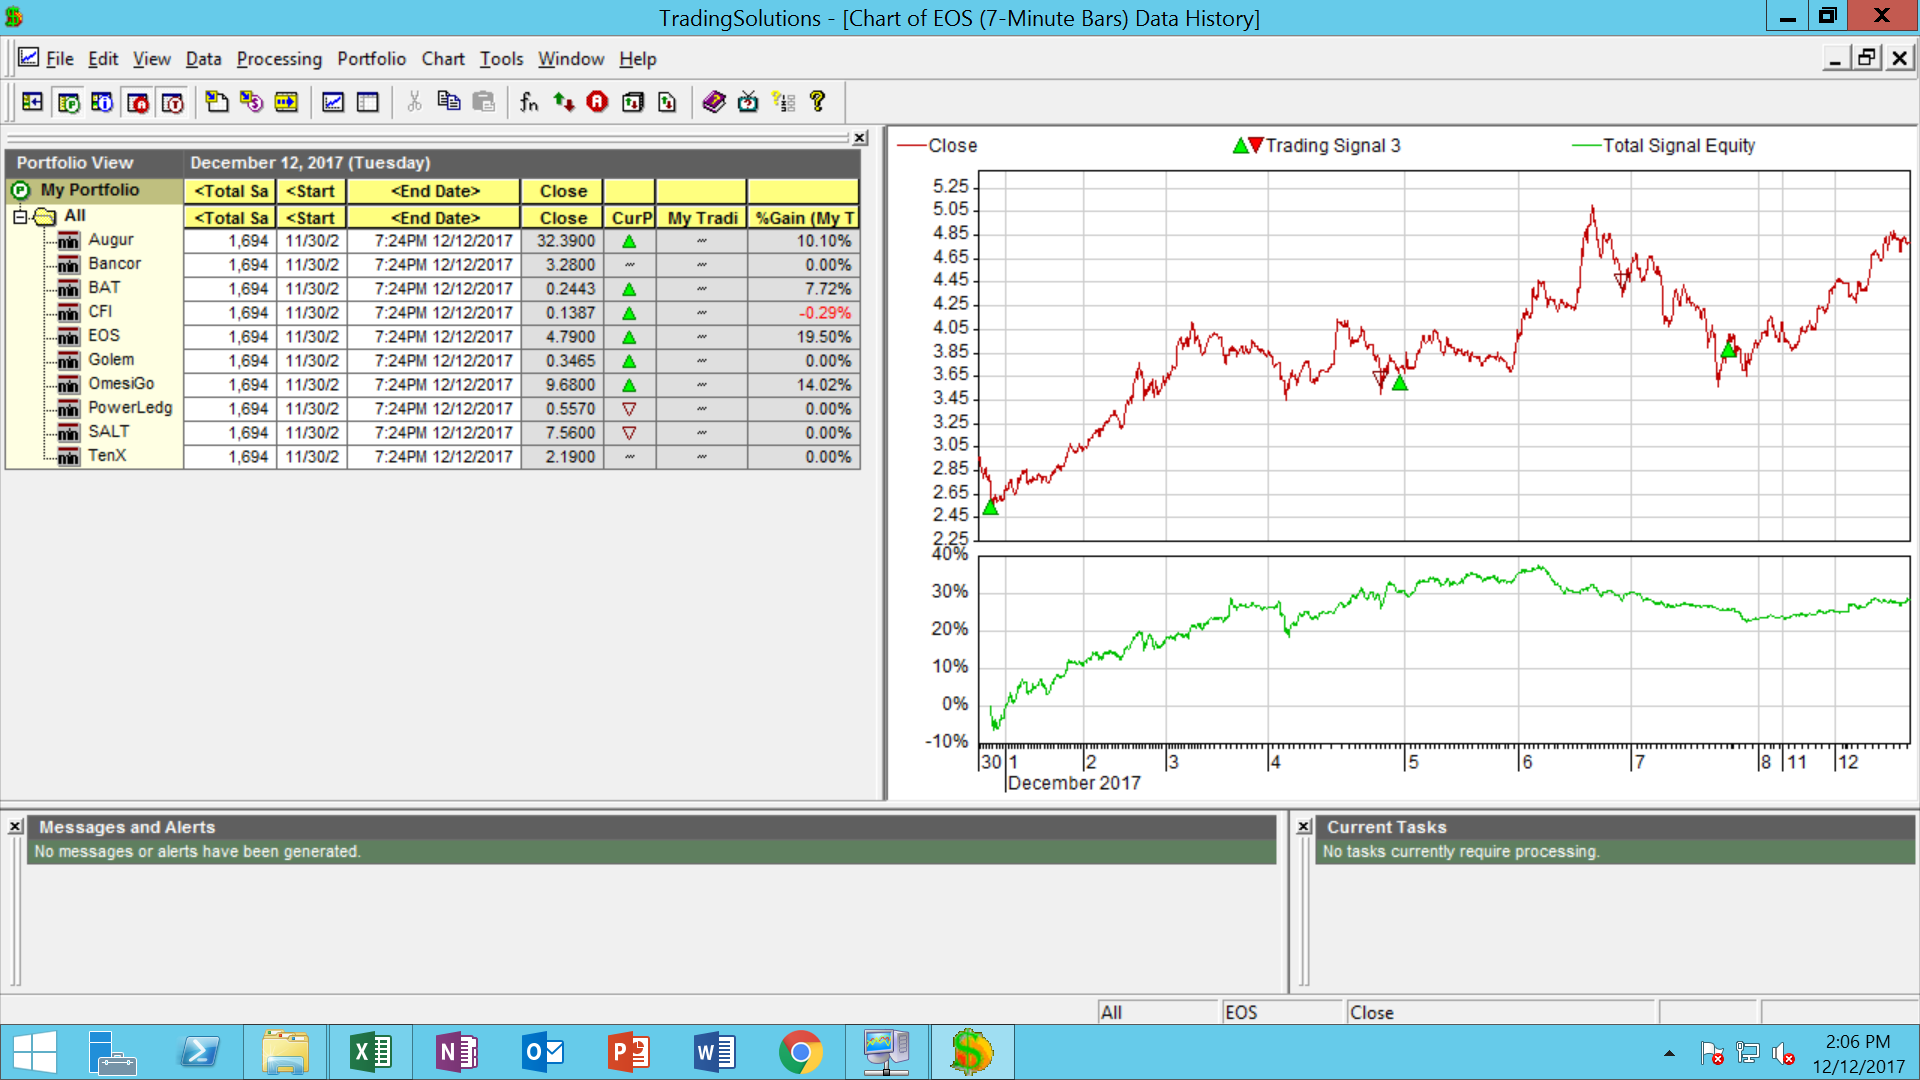Click the trading signal arrows toolbar icon
This screenshot has width=1920, height=1080.
(x=564, y=102)
